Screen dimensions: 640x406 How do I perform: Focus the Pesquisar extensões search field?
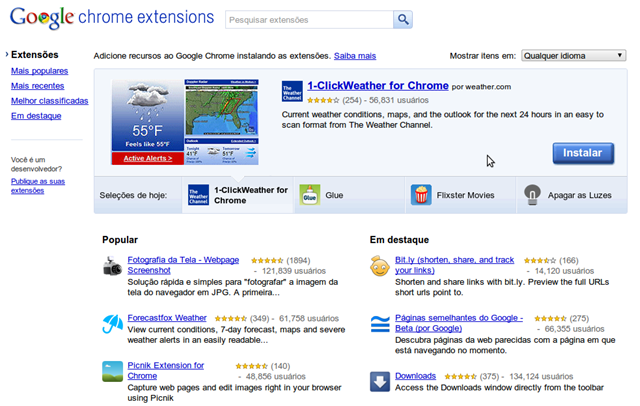(309, 20)
